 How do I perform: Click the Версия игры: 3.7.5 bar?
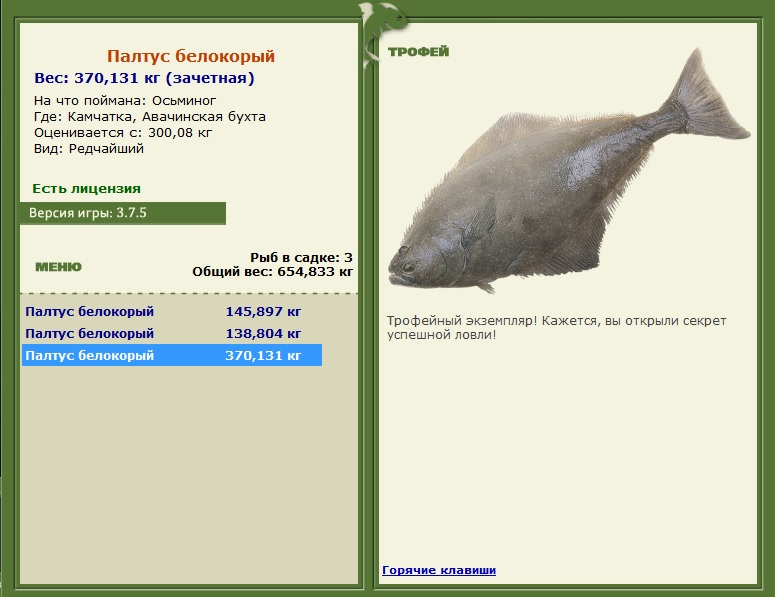(123, 213)
